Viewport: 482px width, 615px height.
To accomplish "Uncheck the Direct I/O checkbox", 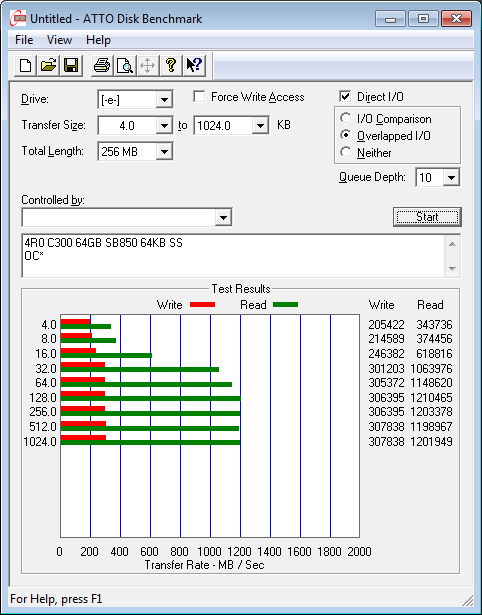I will (x=345, y=96).
